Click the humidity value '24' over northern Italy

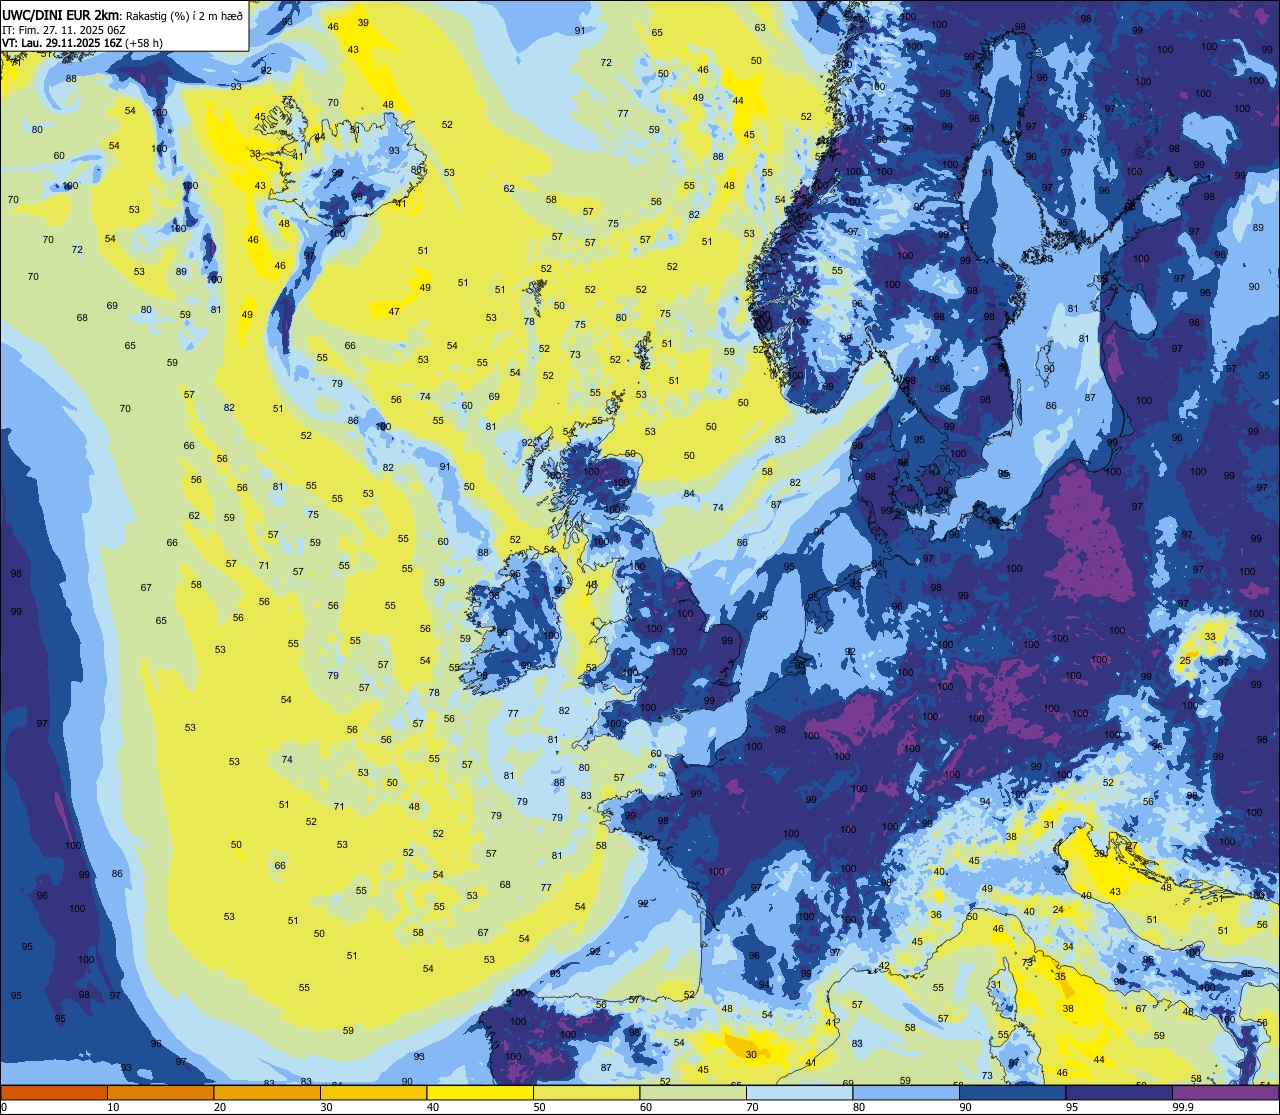click(x=1058, y=909)
